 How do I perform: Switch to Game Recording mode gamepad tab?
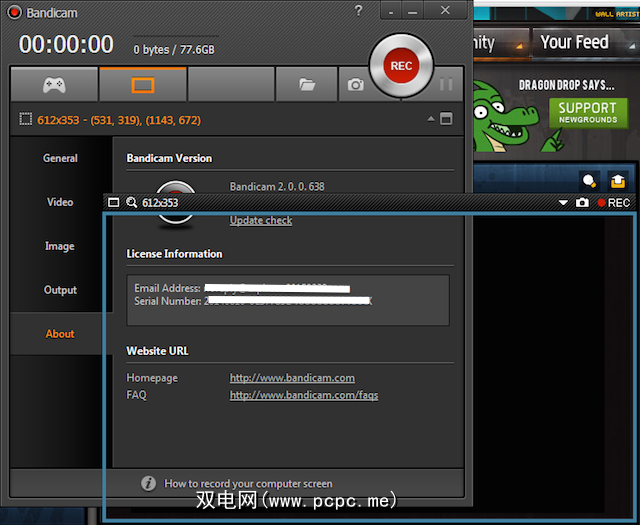(x=54, y=85)
